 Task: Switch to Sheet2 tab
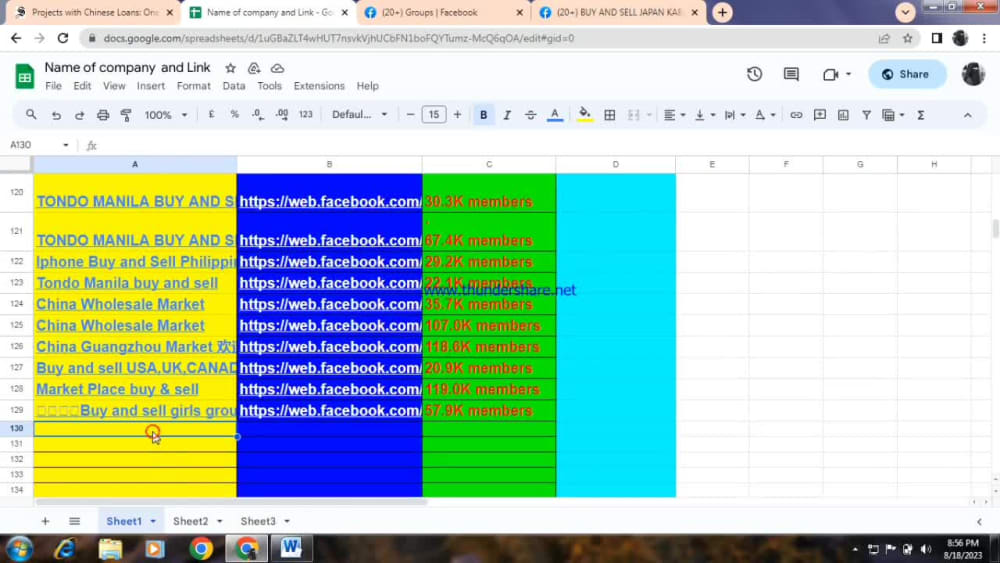coord(190,521)
